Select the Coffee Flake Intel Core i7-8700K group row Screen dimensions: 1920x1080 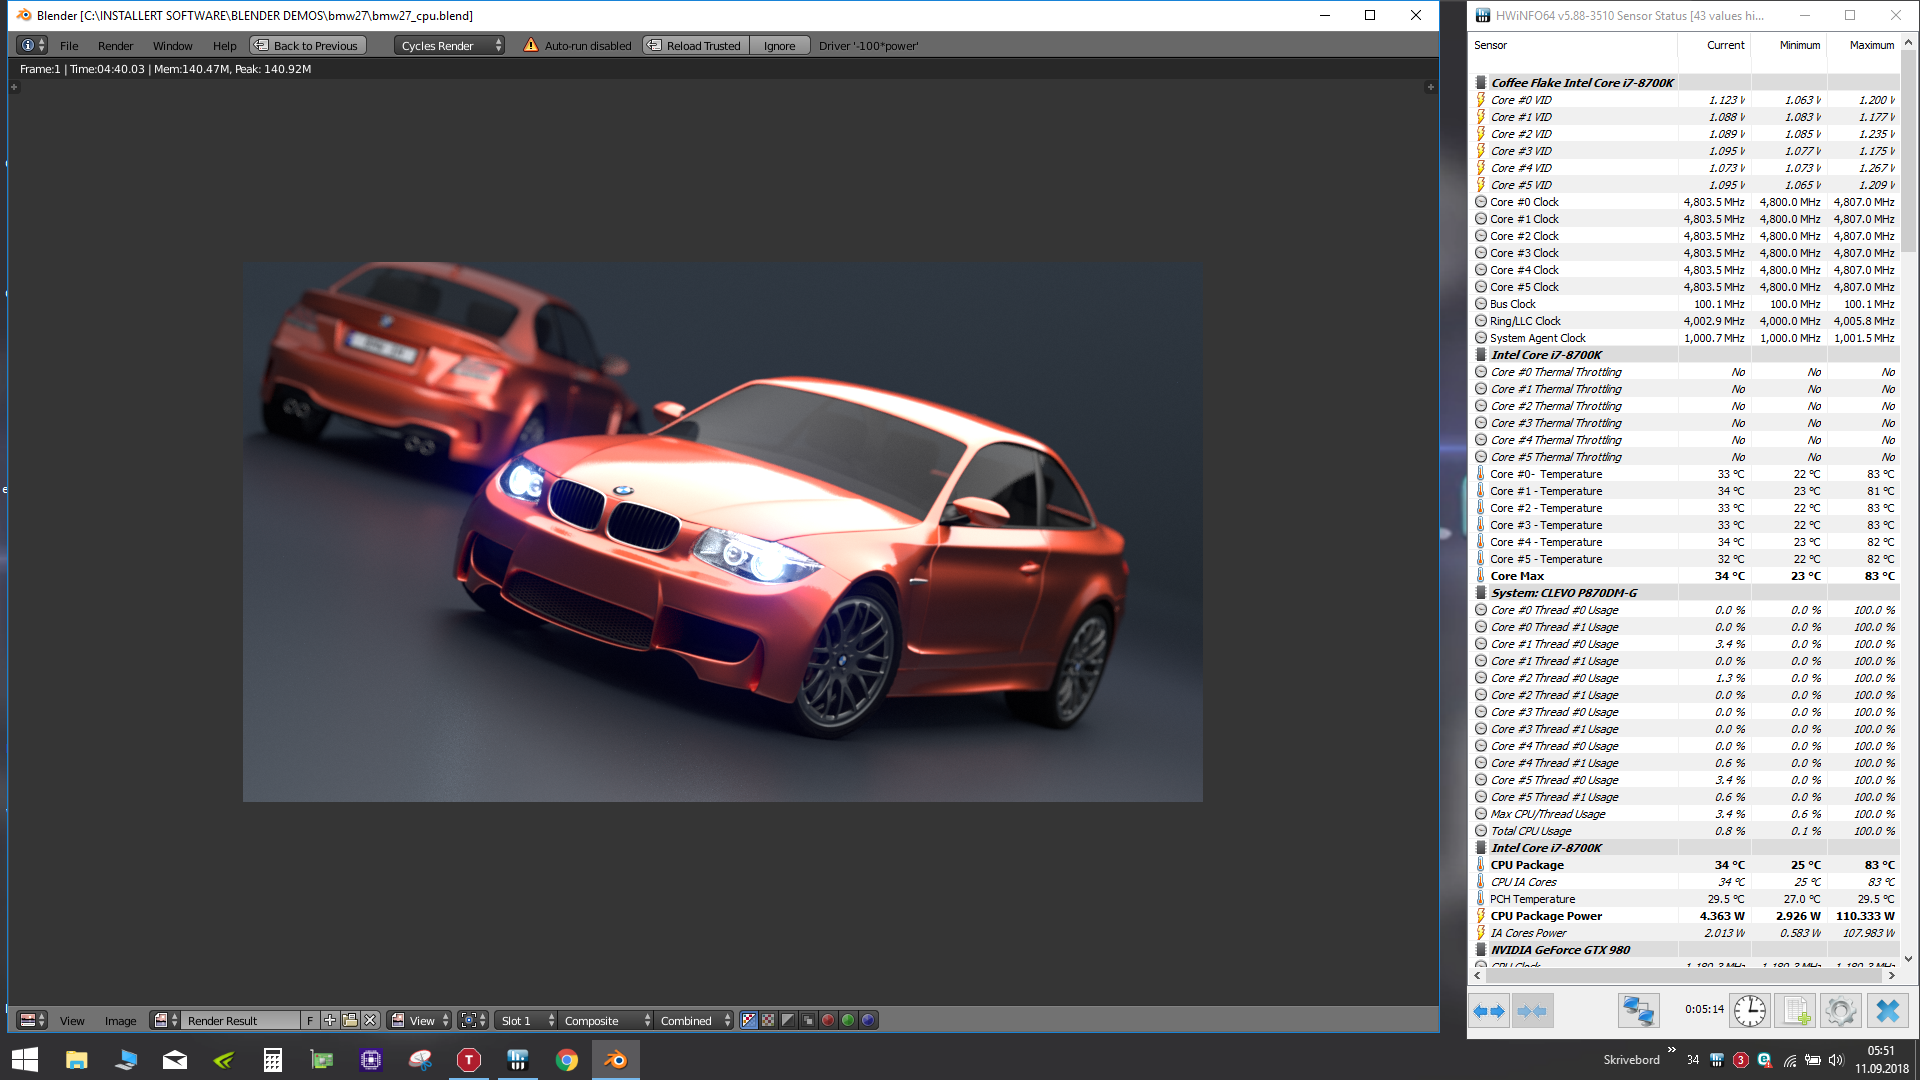pos(1685,83)
